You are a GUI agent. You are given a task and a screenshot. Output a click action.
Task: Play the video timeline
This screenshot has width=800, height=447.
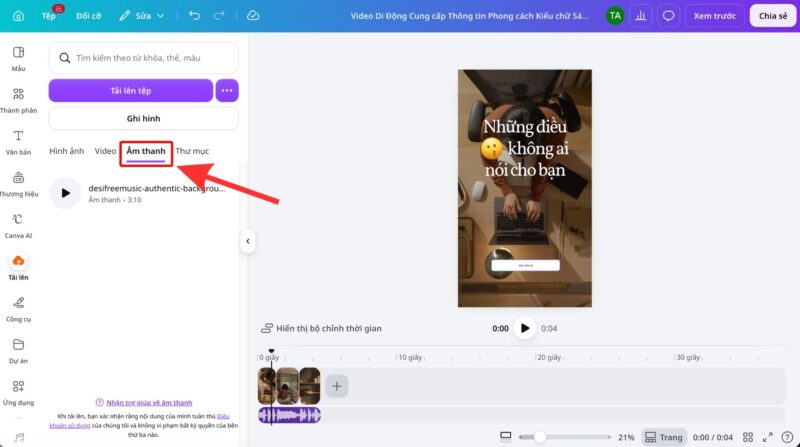click(x=524, y=328)
